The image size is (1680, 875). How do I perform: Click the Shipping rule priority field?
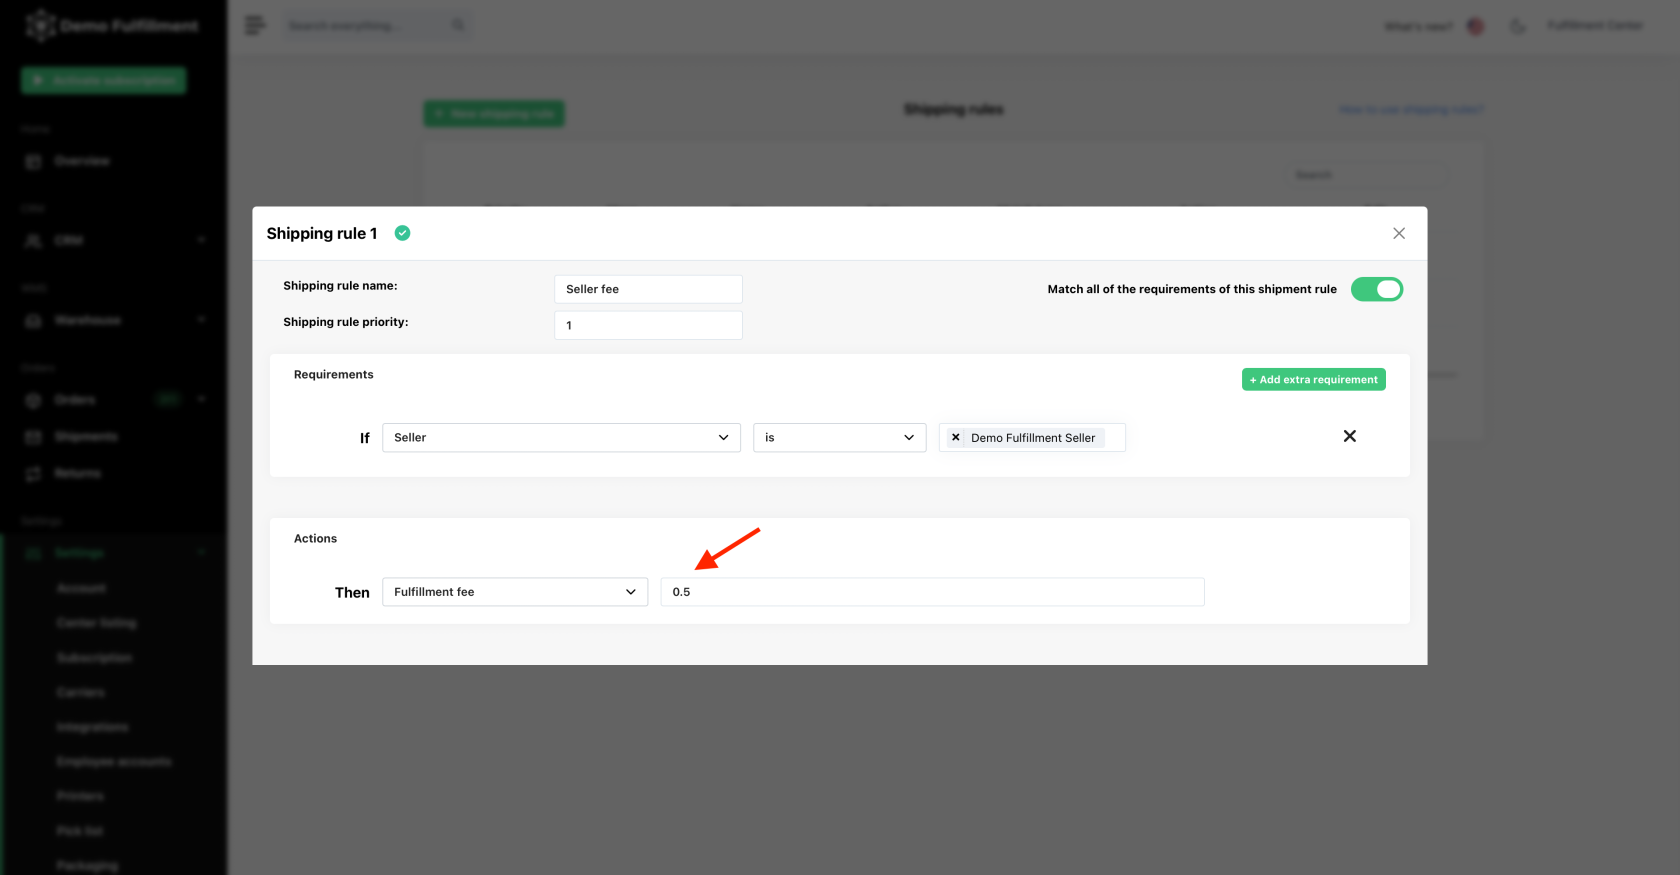coord(648,325)
